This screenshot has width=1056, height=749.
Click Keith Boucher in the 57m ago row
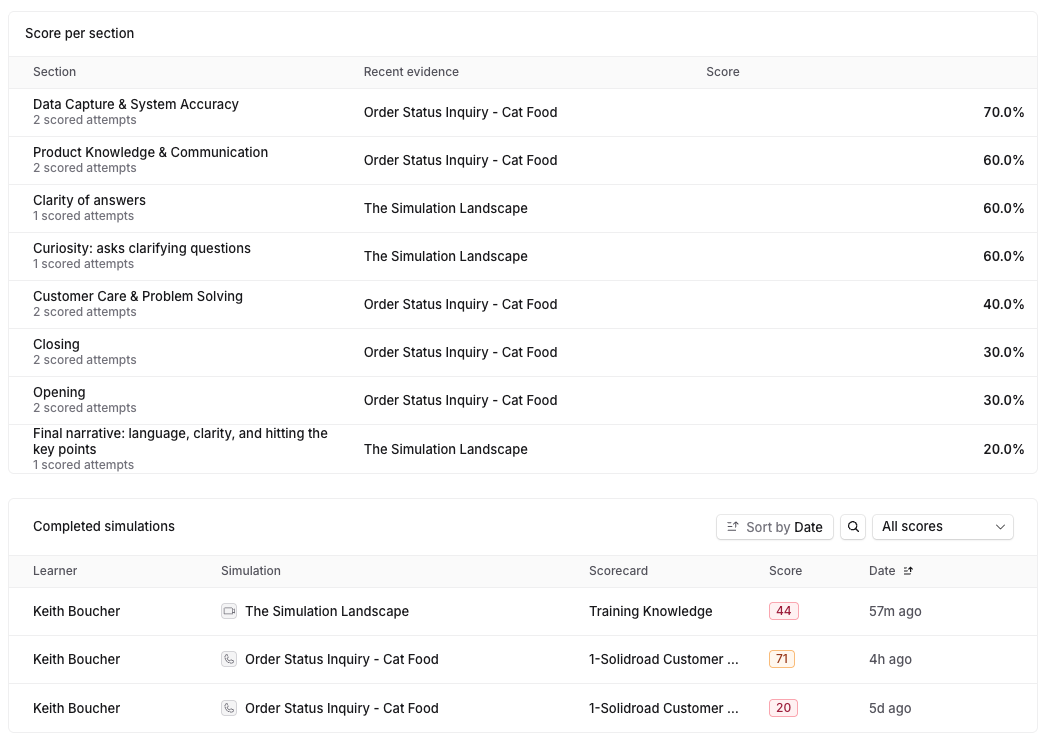[x=76, y=611]
